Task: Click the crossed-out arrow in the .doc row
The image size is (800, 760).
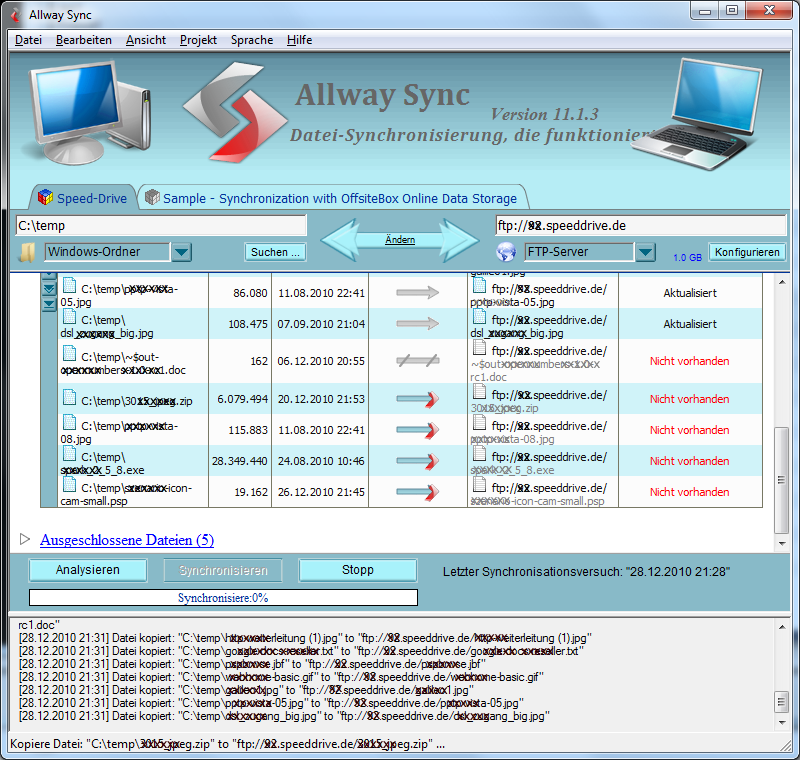Action: pos(418,361)
